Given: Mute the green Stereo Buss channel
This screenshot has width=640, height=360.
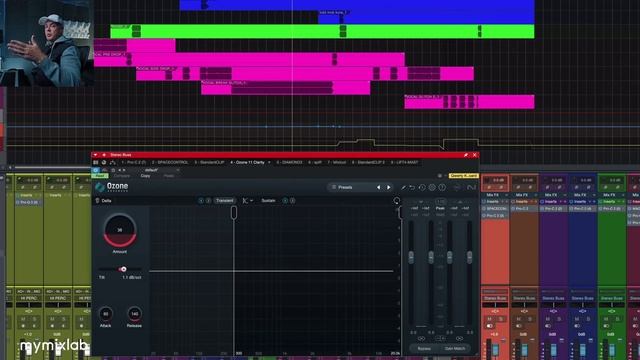Looking at the screenshot, I should [606, 319].
